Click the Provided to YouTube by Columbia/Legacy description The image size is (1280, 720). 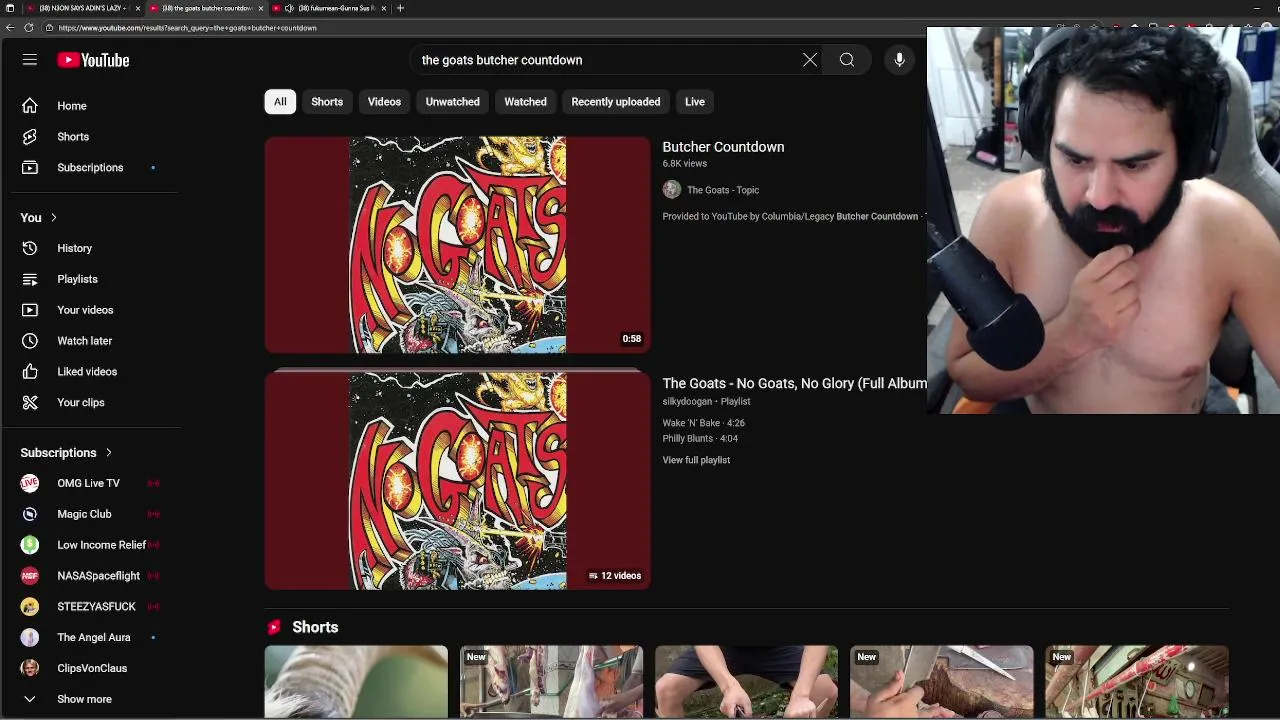tap(794, 217)
